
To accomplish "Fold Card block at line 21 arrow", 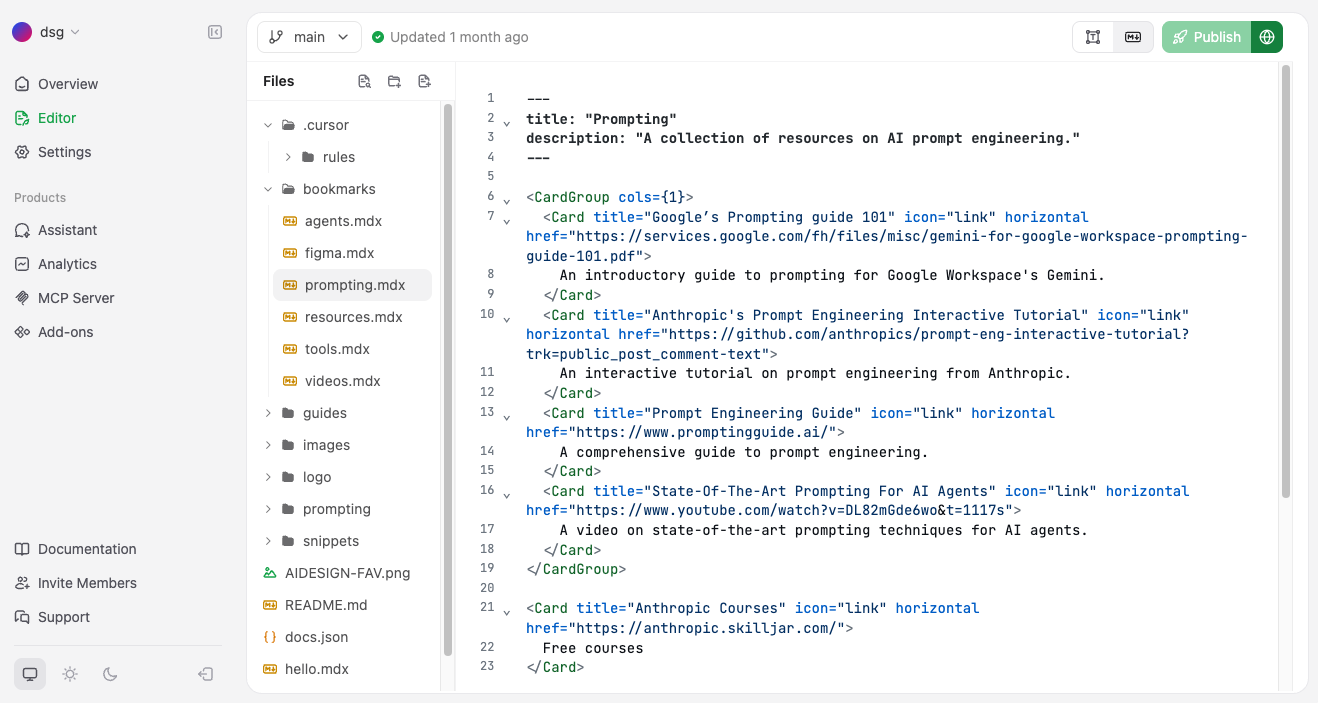I will point(507,612).
